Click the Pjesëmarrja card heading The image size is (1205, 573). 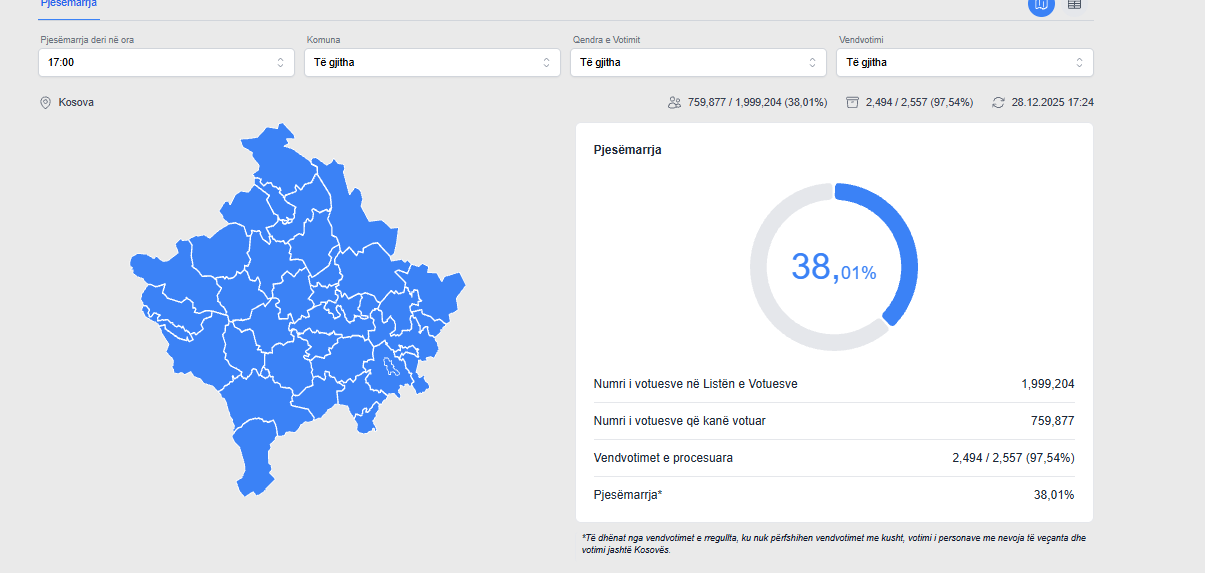[x=627, y=150]
